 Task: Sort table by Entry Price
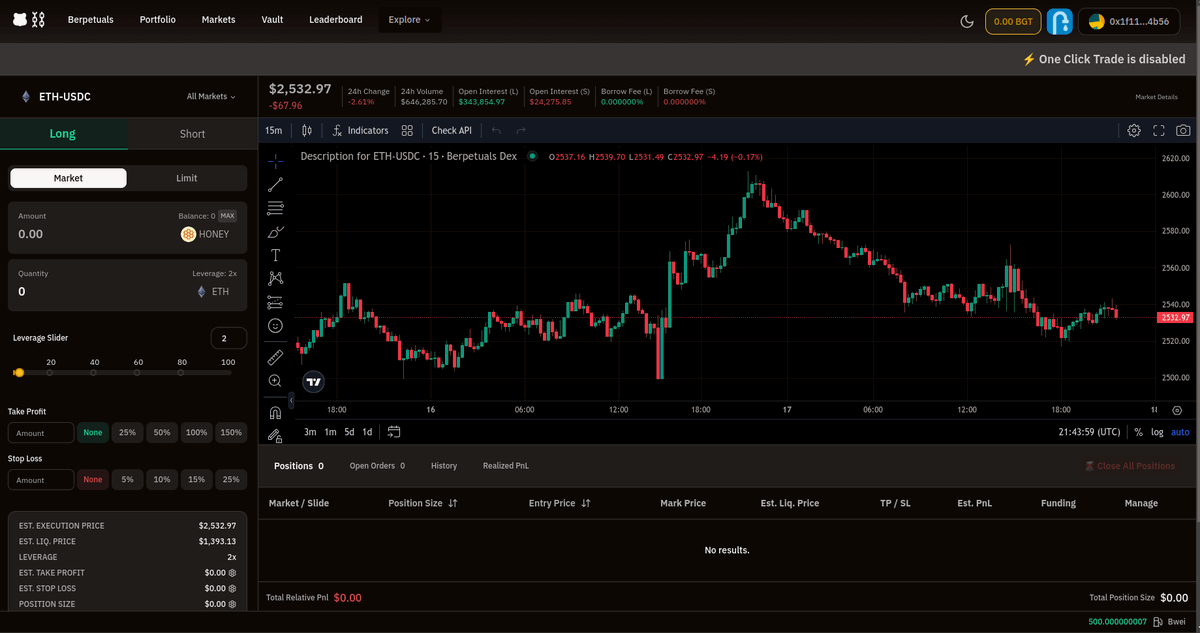coord(559,503)
